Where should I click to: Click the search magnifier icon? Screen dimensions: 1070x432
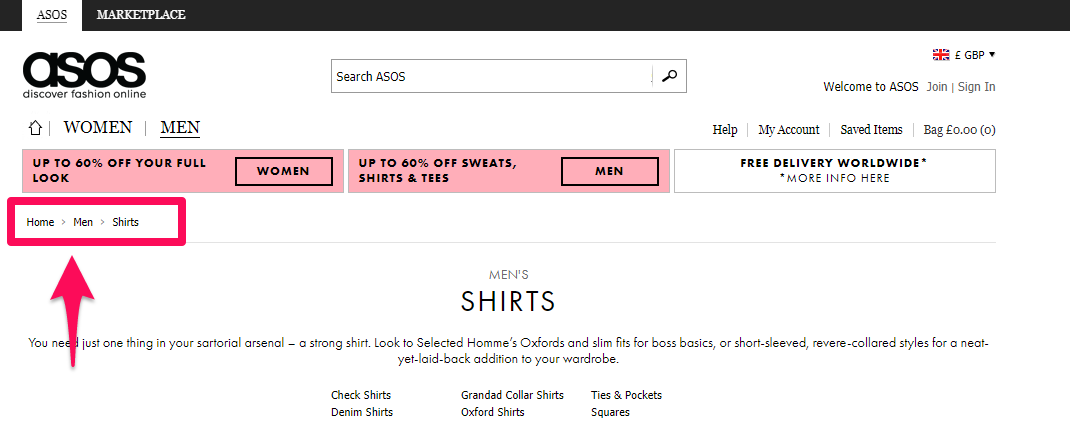tap(669, 76)
